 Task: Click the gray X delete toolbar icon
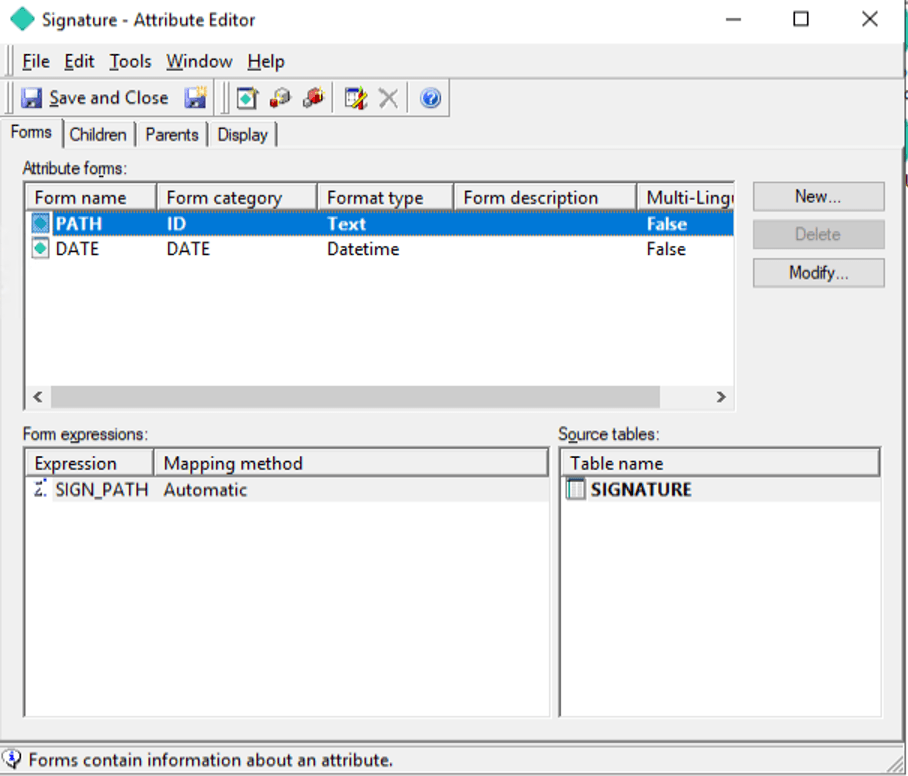388,98
